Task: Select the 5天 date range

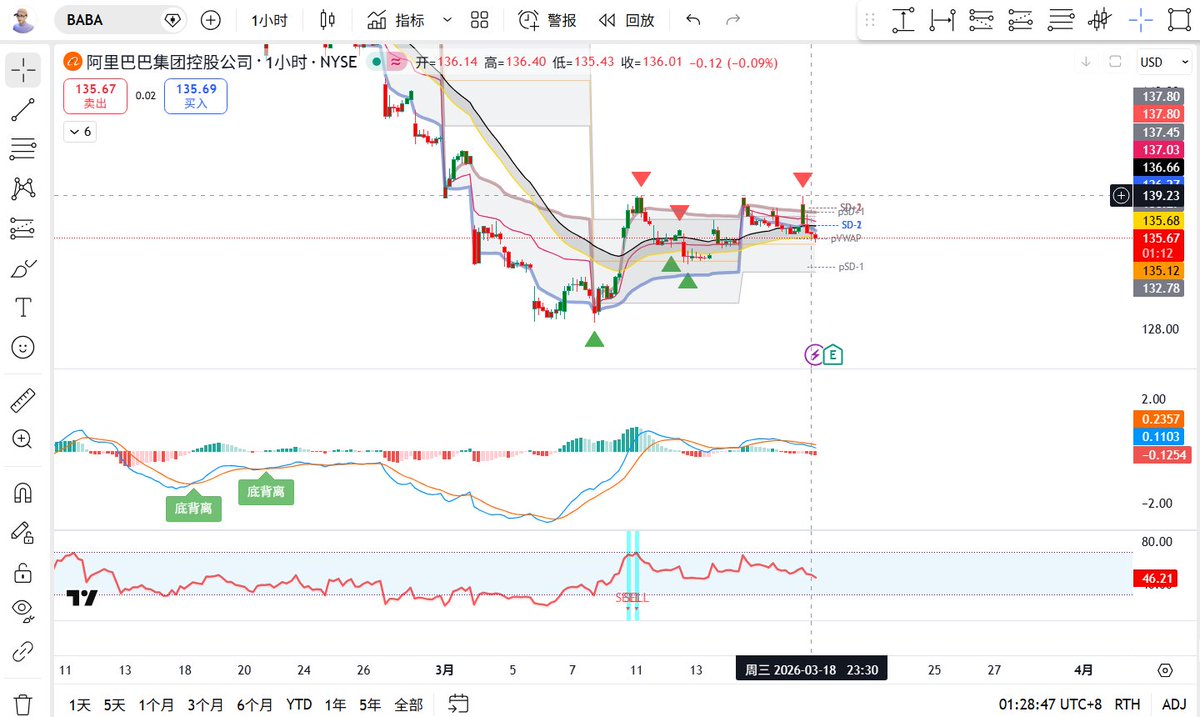Action: tap(115, 705)
